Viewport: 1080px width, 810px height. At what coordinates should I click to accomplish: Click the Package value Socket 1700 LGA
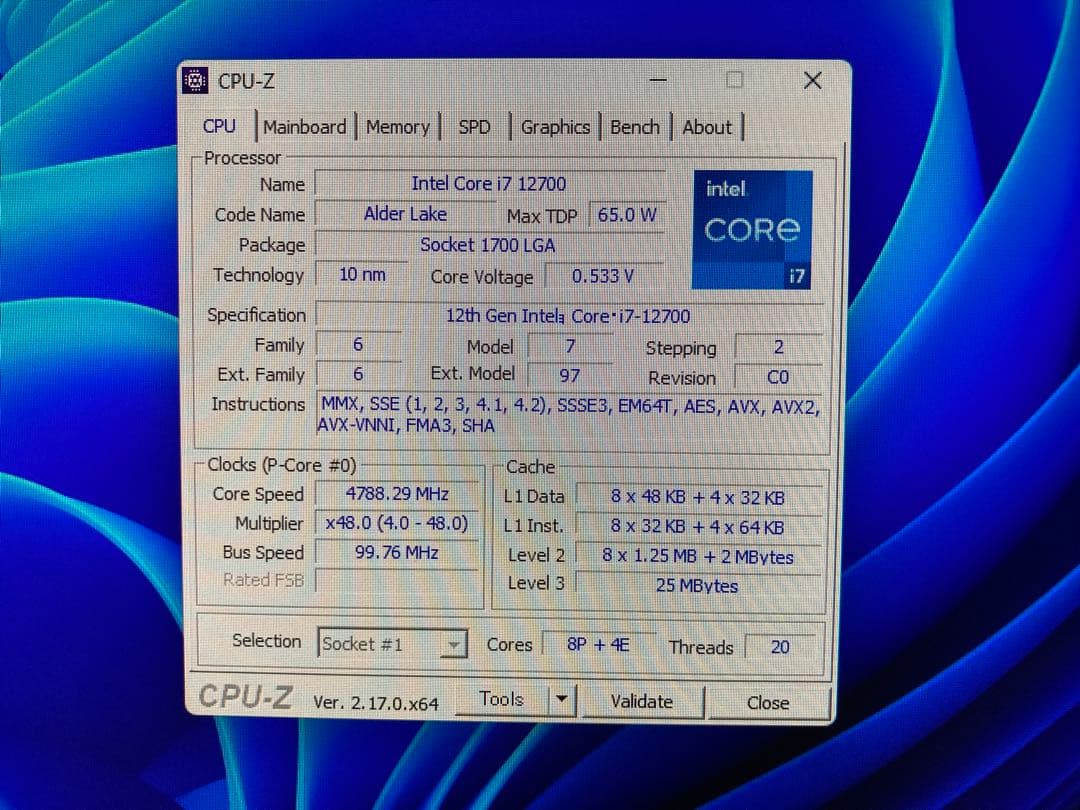point(489,245)
